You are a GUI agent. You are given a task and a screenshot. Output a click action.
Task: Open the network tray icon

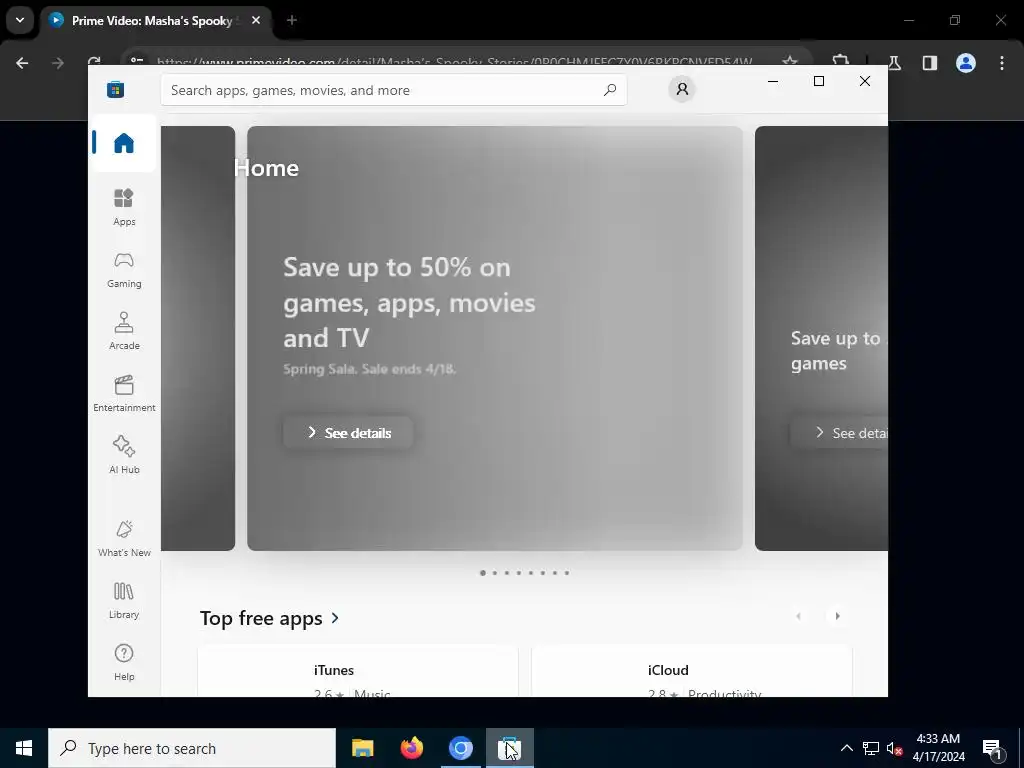point(871,748)
